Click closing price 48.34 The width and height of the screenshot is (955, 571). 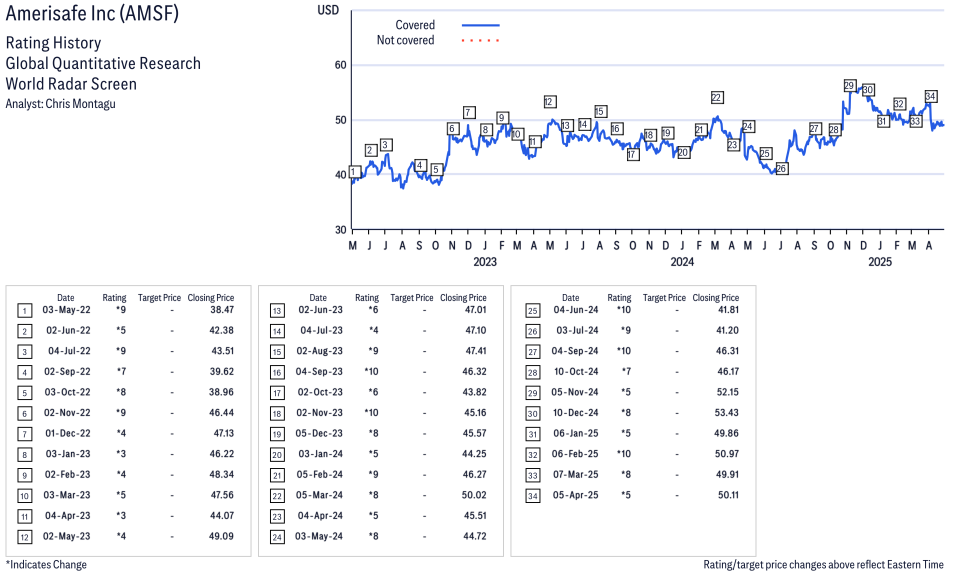point(222,475)
